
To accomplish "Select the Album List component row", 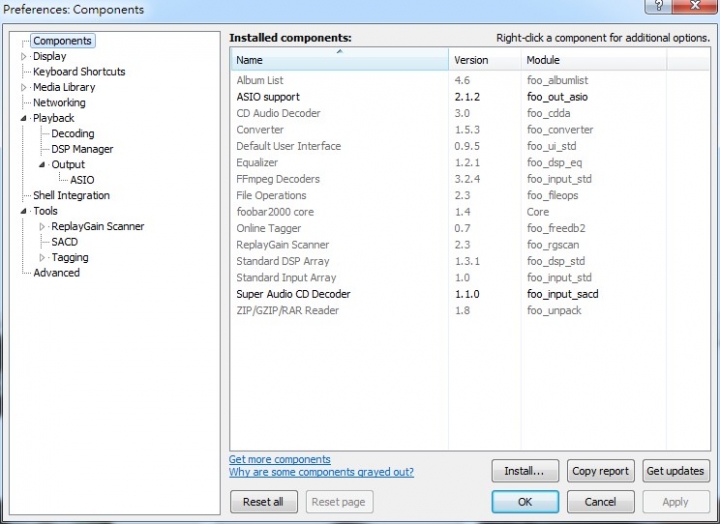I will point(470,80).
